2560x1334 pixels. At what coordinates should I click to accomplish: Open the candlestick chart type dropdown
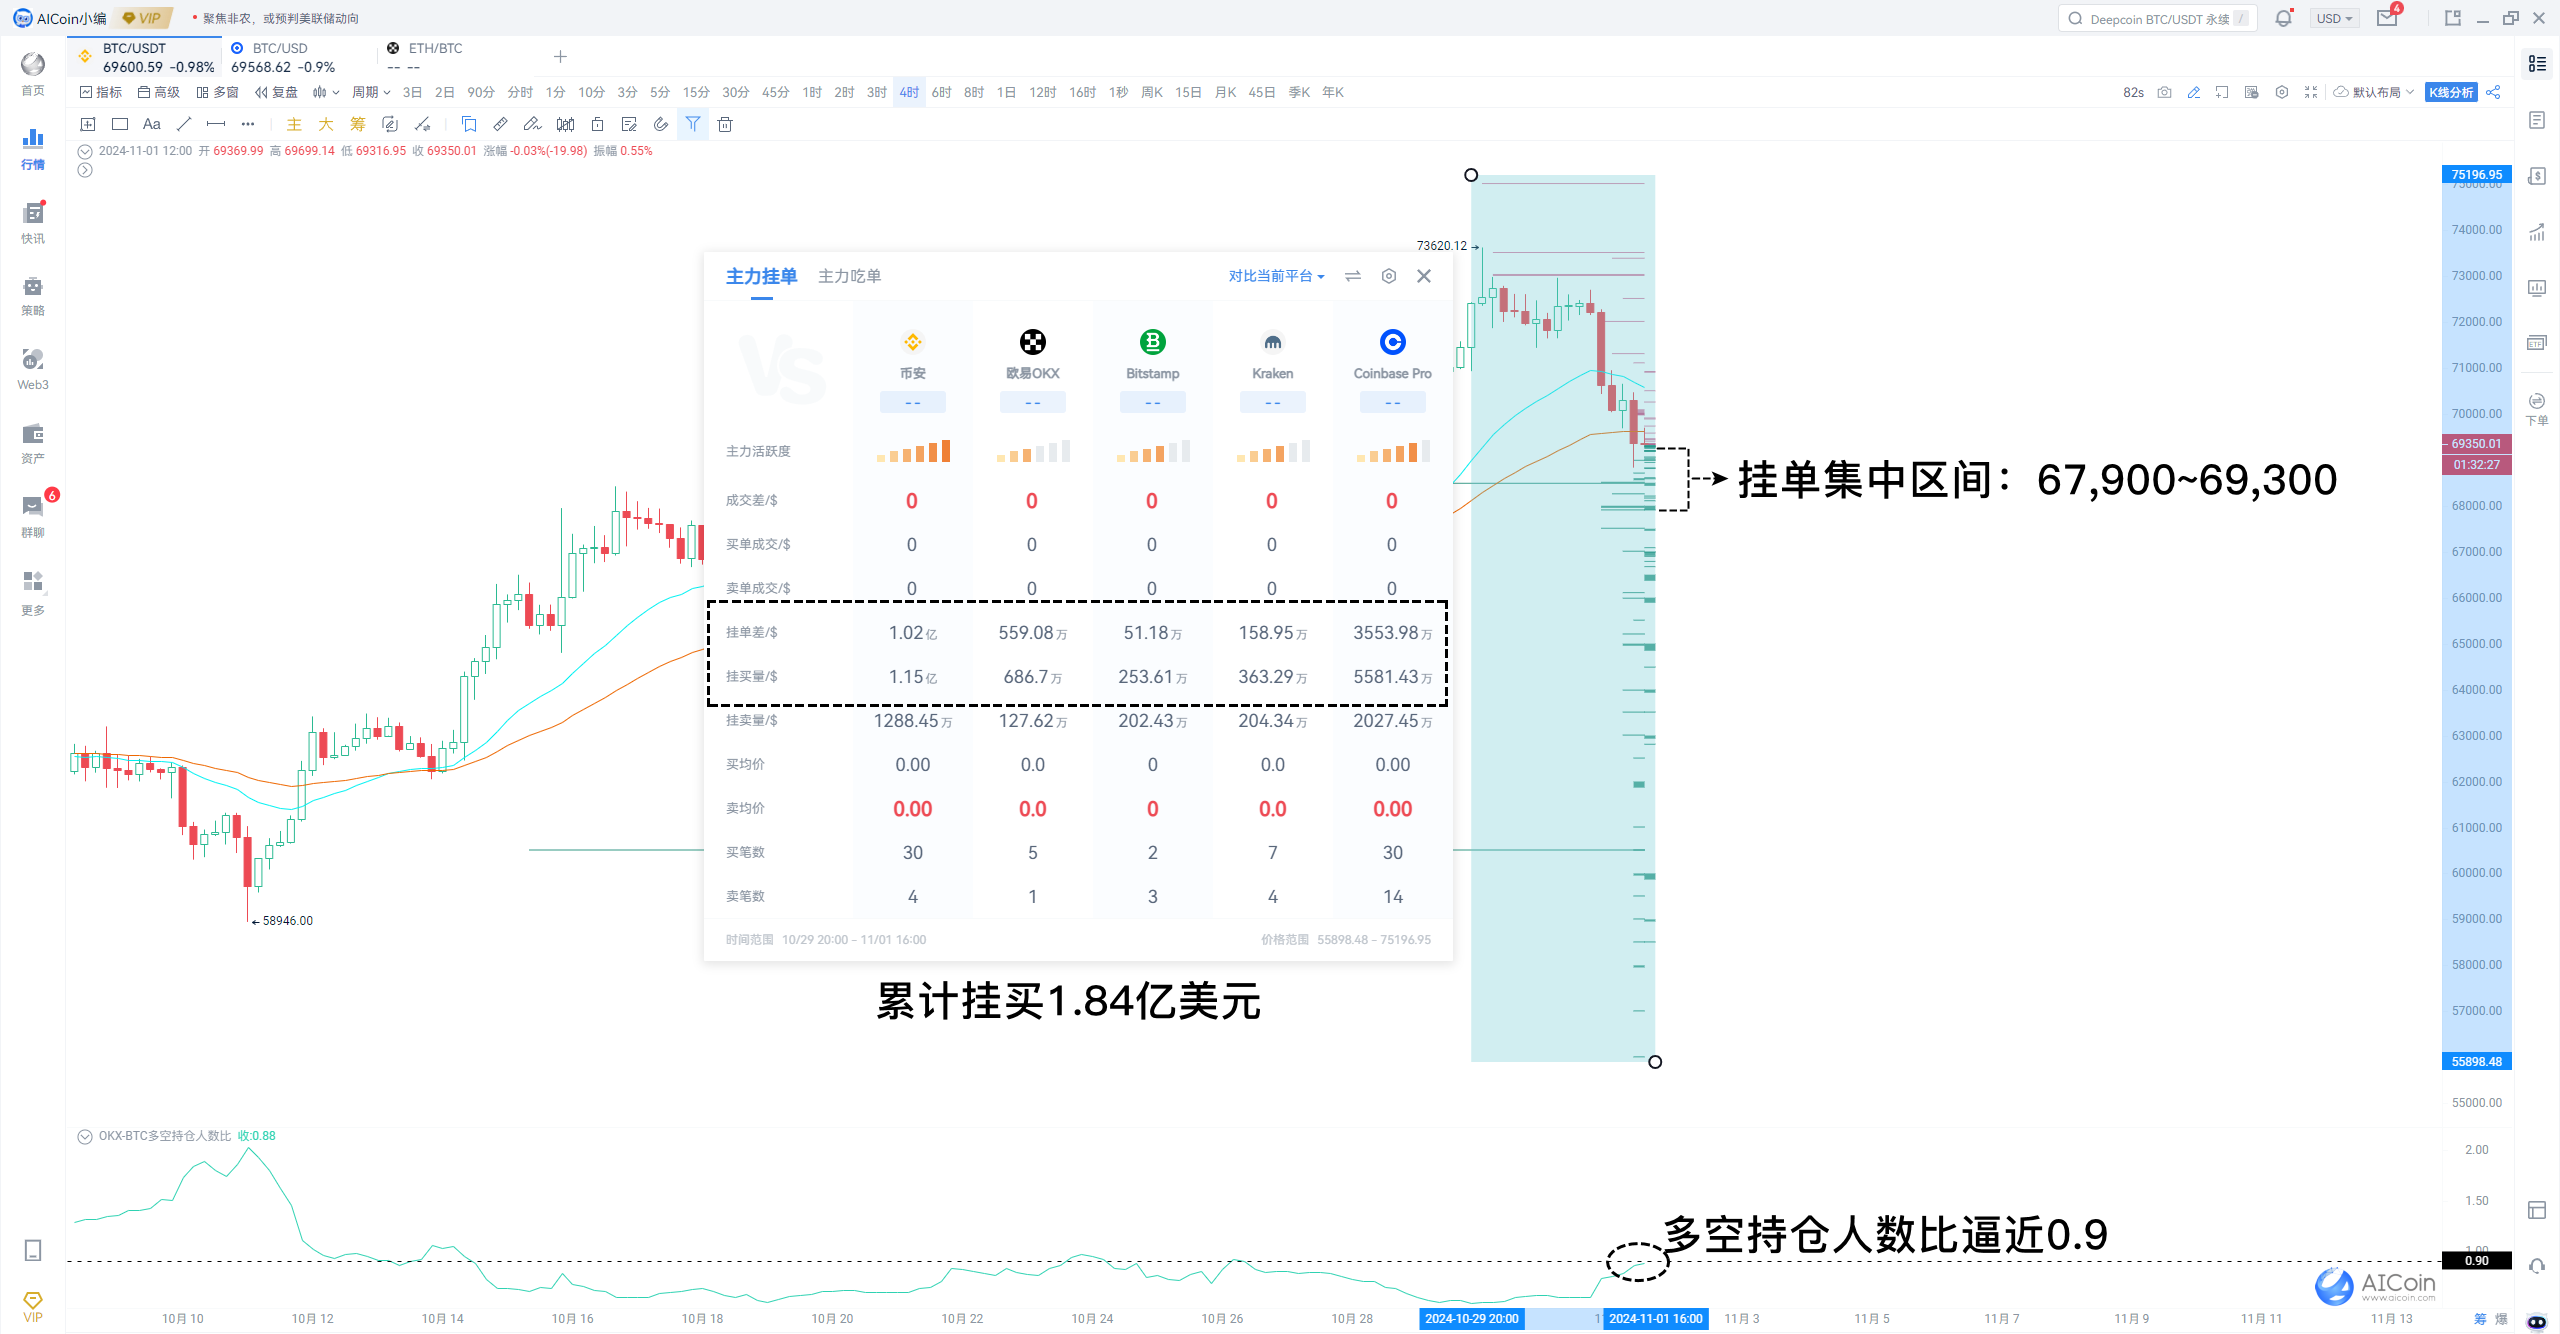click(x=326, y=92)
